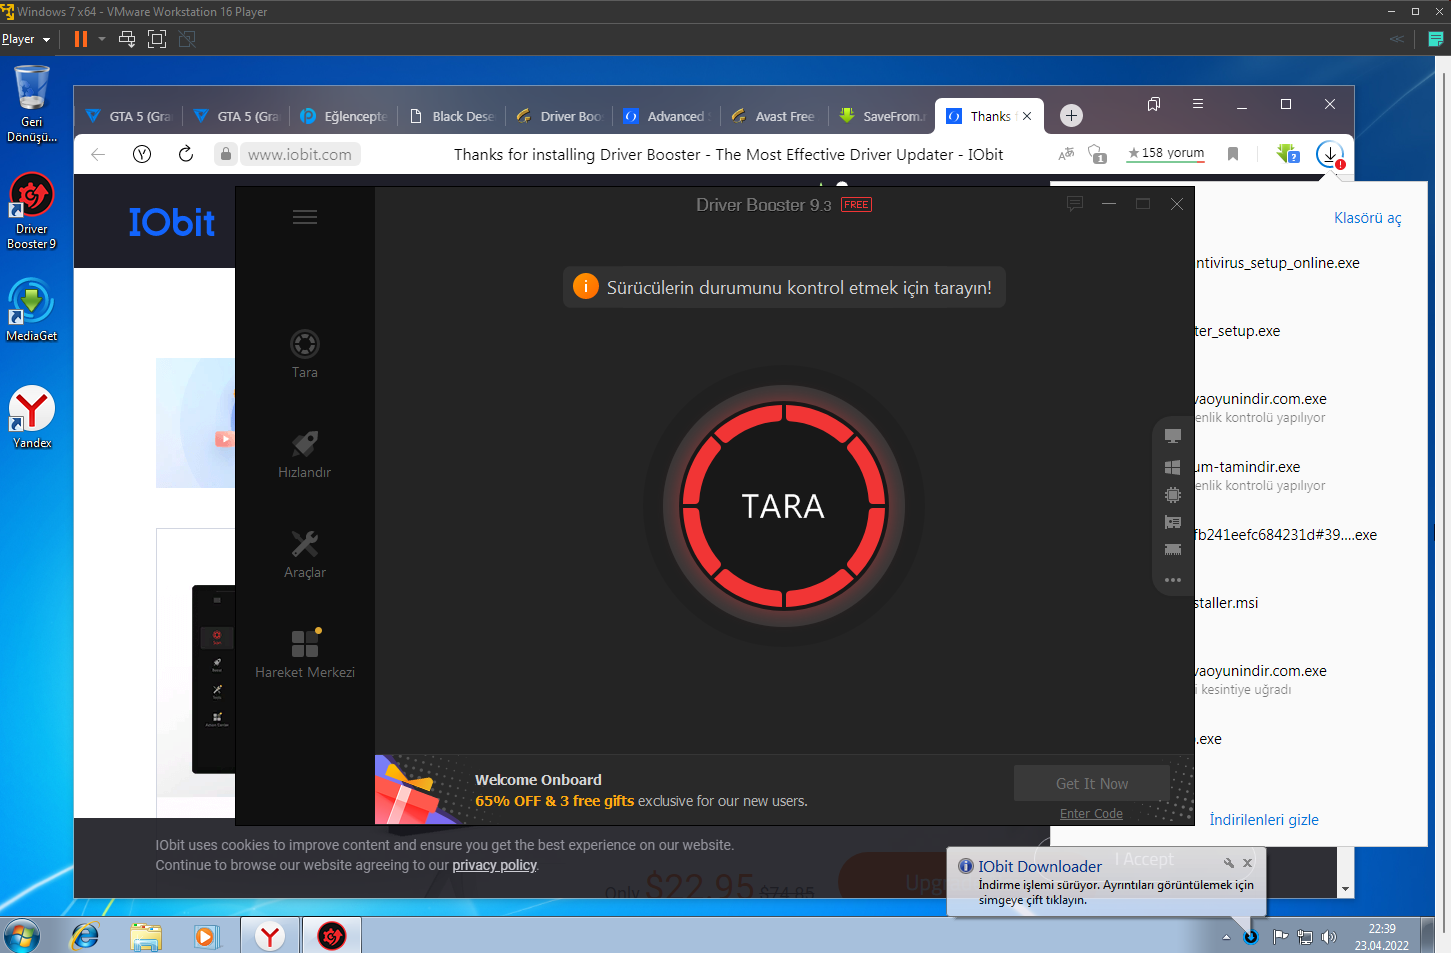This screenshot has width=1451, height=953.
Task: Open Windows Explorer from the taskbar
Action: (145, 936)
